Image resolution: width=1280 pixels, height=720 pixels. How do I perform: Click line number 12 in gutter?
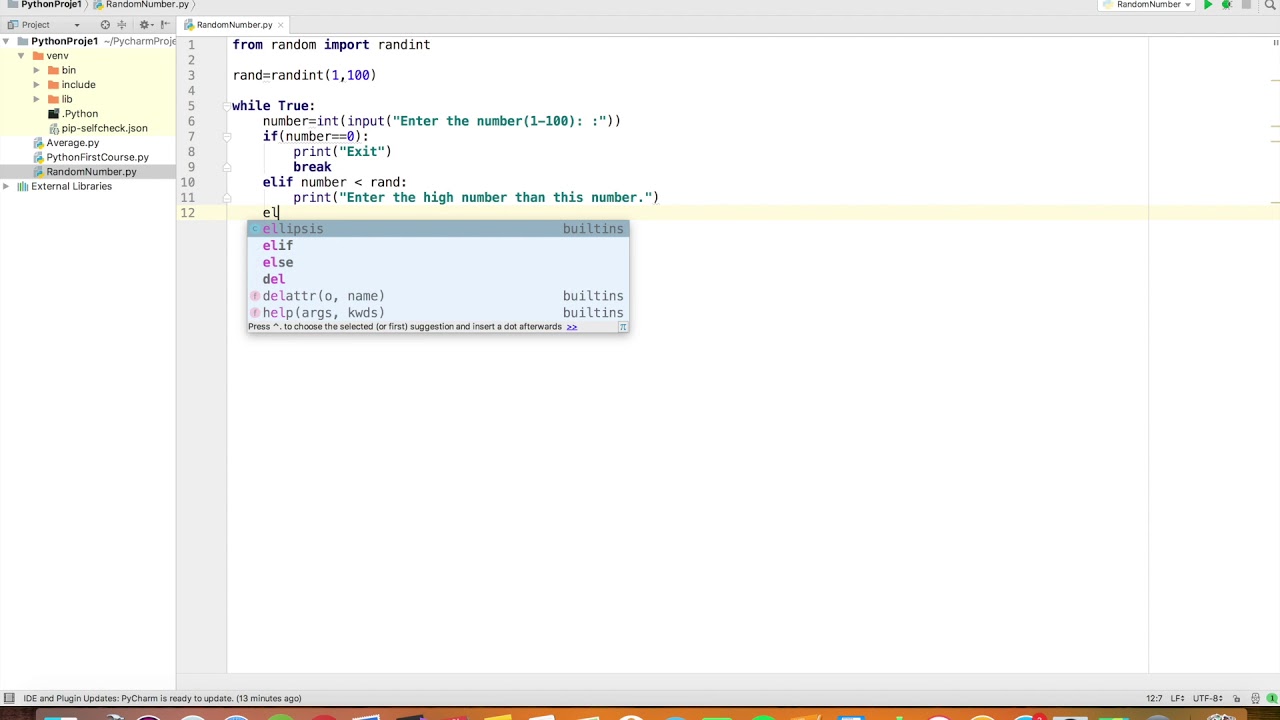(x=188, y=213)
